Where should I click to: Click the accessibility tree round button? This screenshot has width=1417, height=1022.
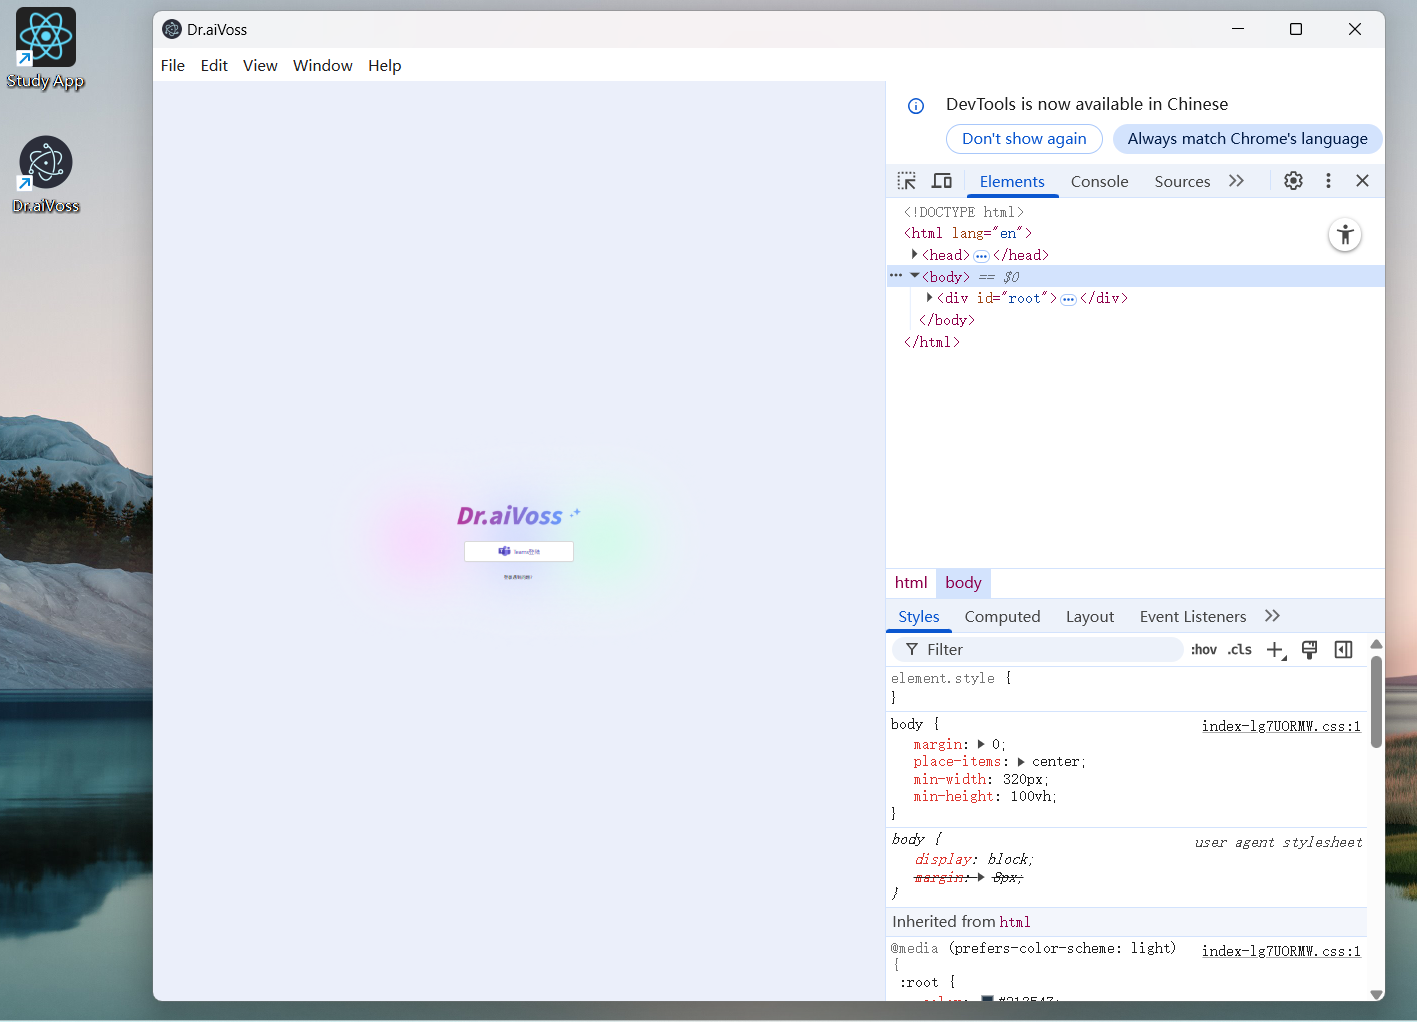click(x=1345, y=235)
